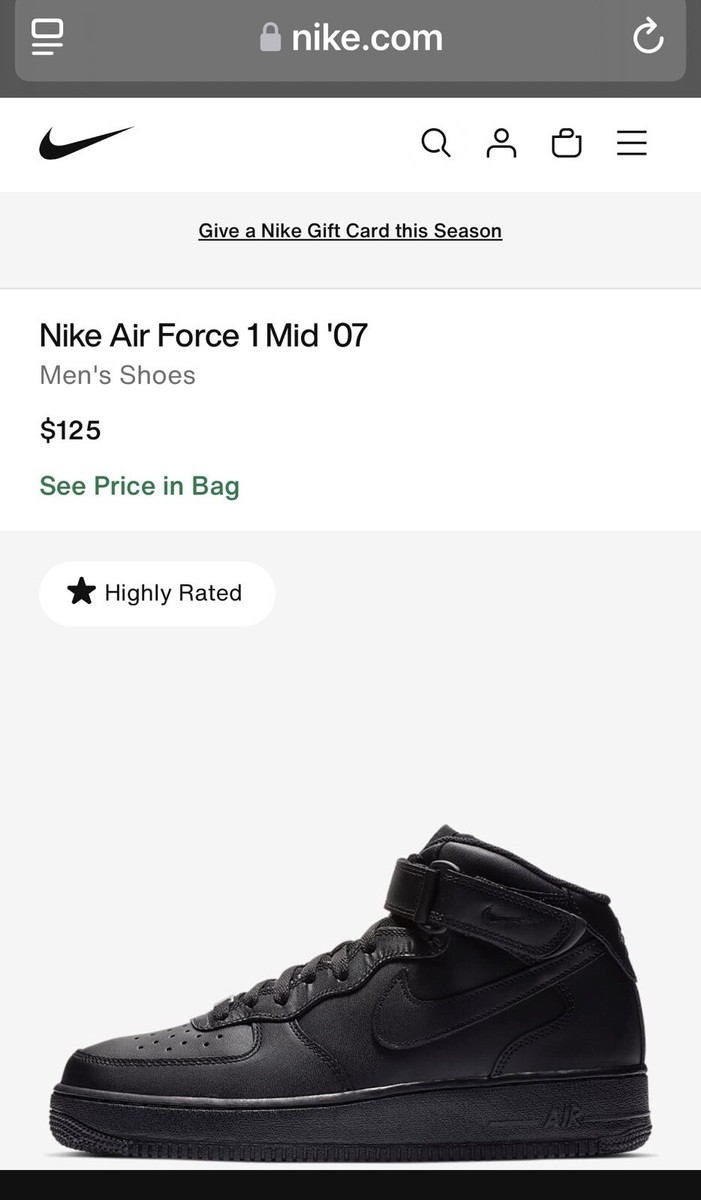Tap the page reload icon
Screen dimensions: 701x1200
point(649,38)
